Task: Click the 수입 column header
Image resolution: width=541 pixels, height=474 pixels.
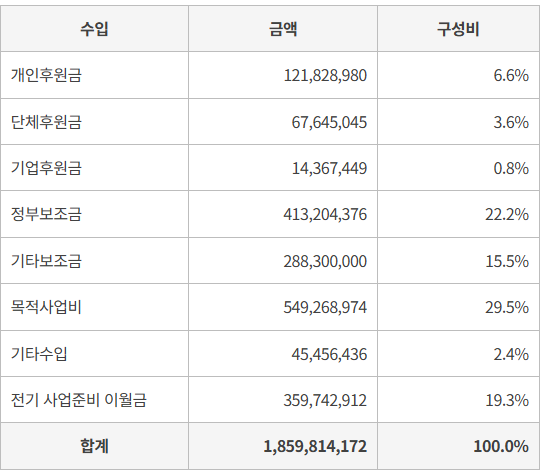Action: click(94, 29)
